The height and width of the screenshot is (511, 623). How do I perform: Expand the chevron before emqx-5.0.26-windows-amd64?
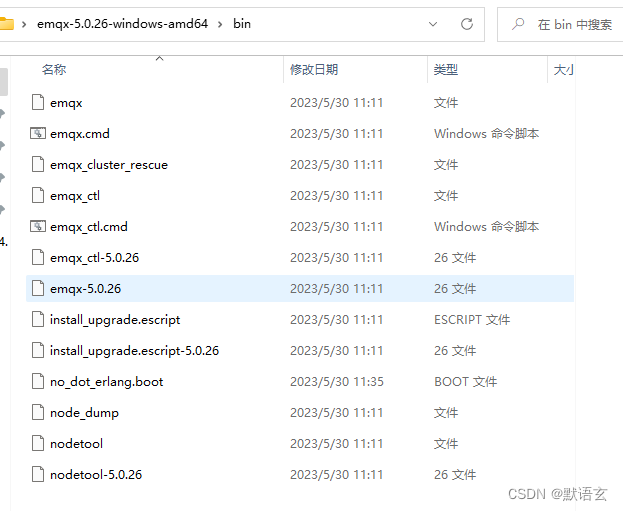24,24
